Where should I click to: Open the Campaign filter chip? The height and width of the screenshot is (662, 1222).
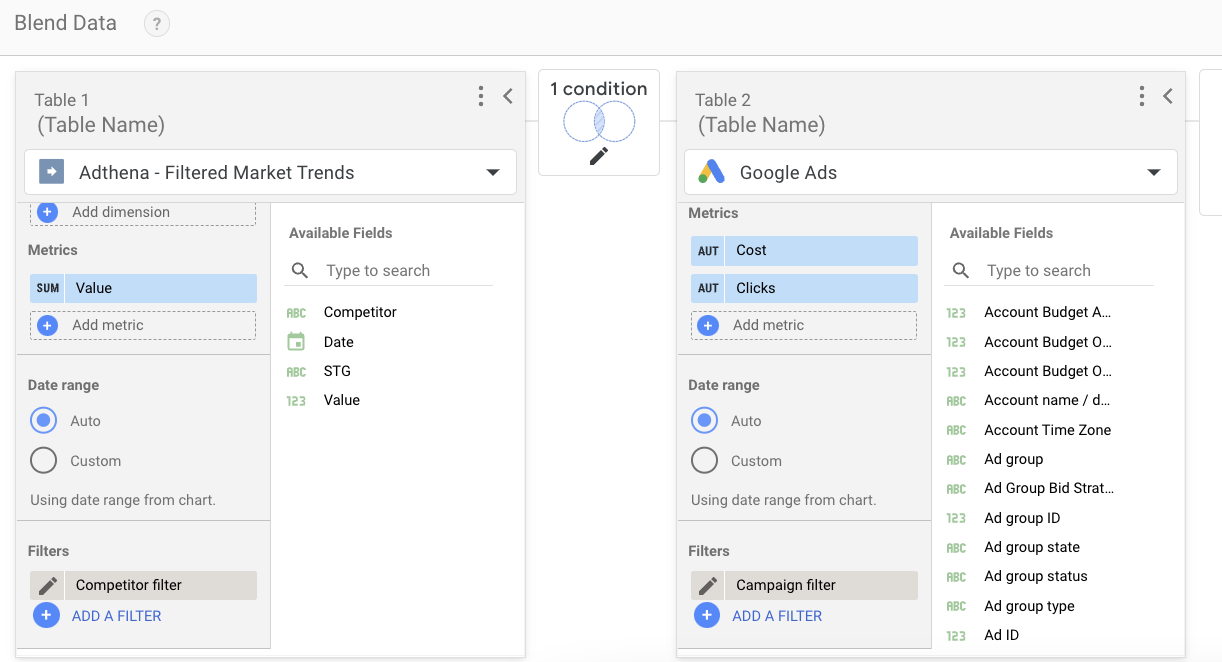click(804, 585)
